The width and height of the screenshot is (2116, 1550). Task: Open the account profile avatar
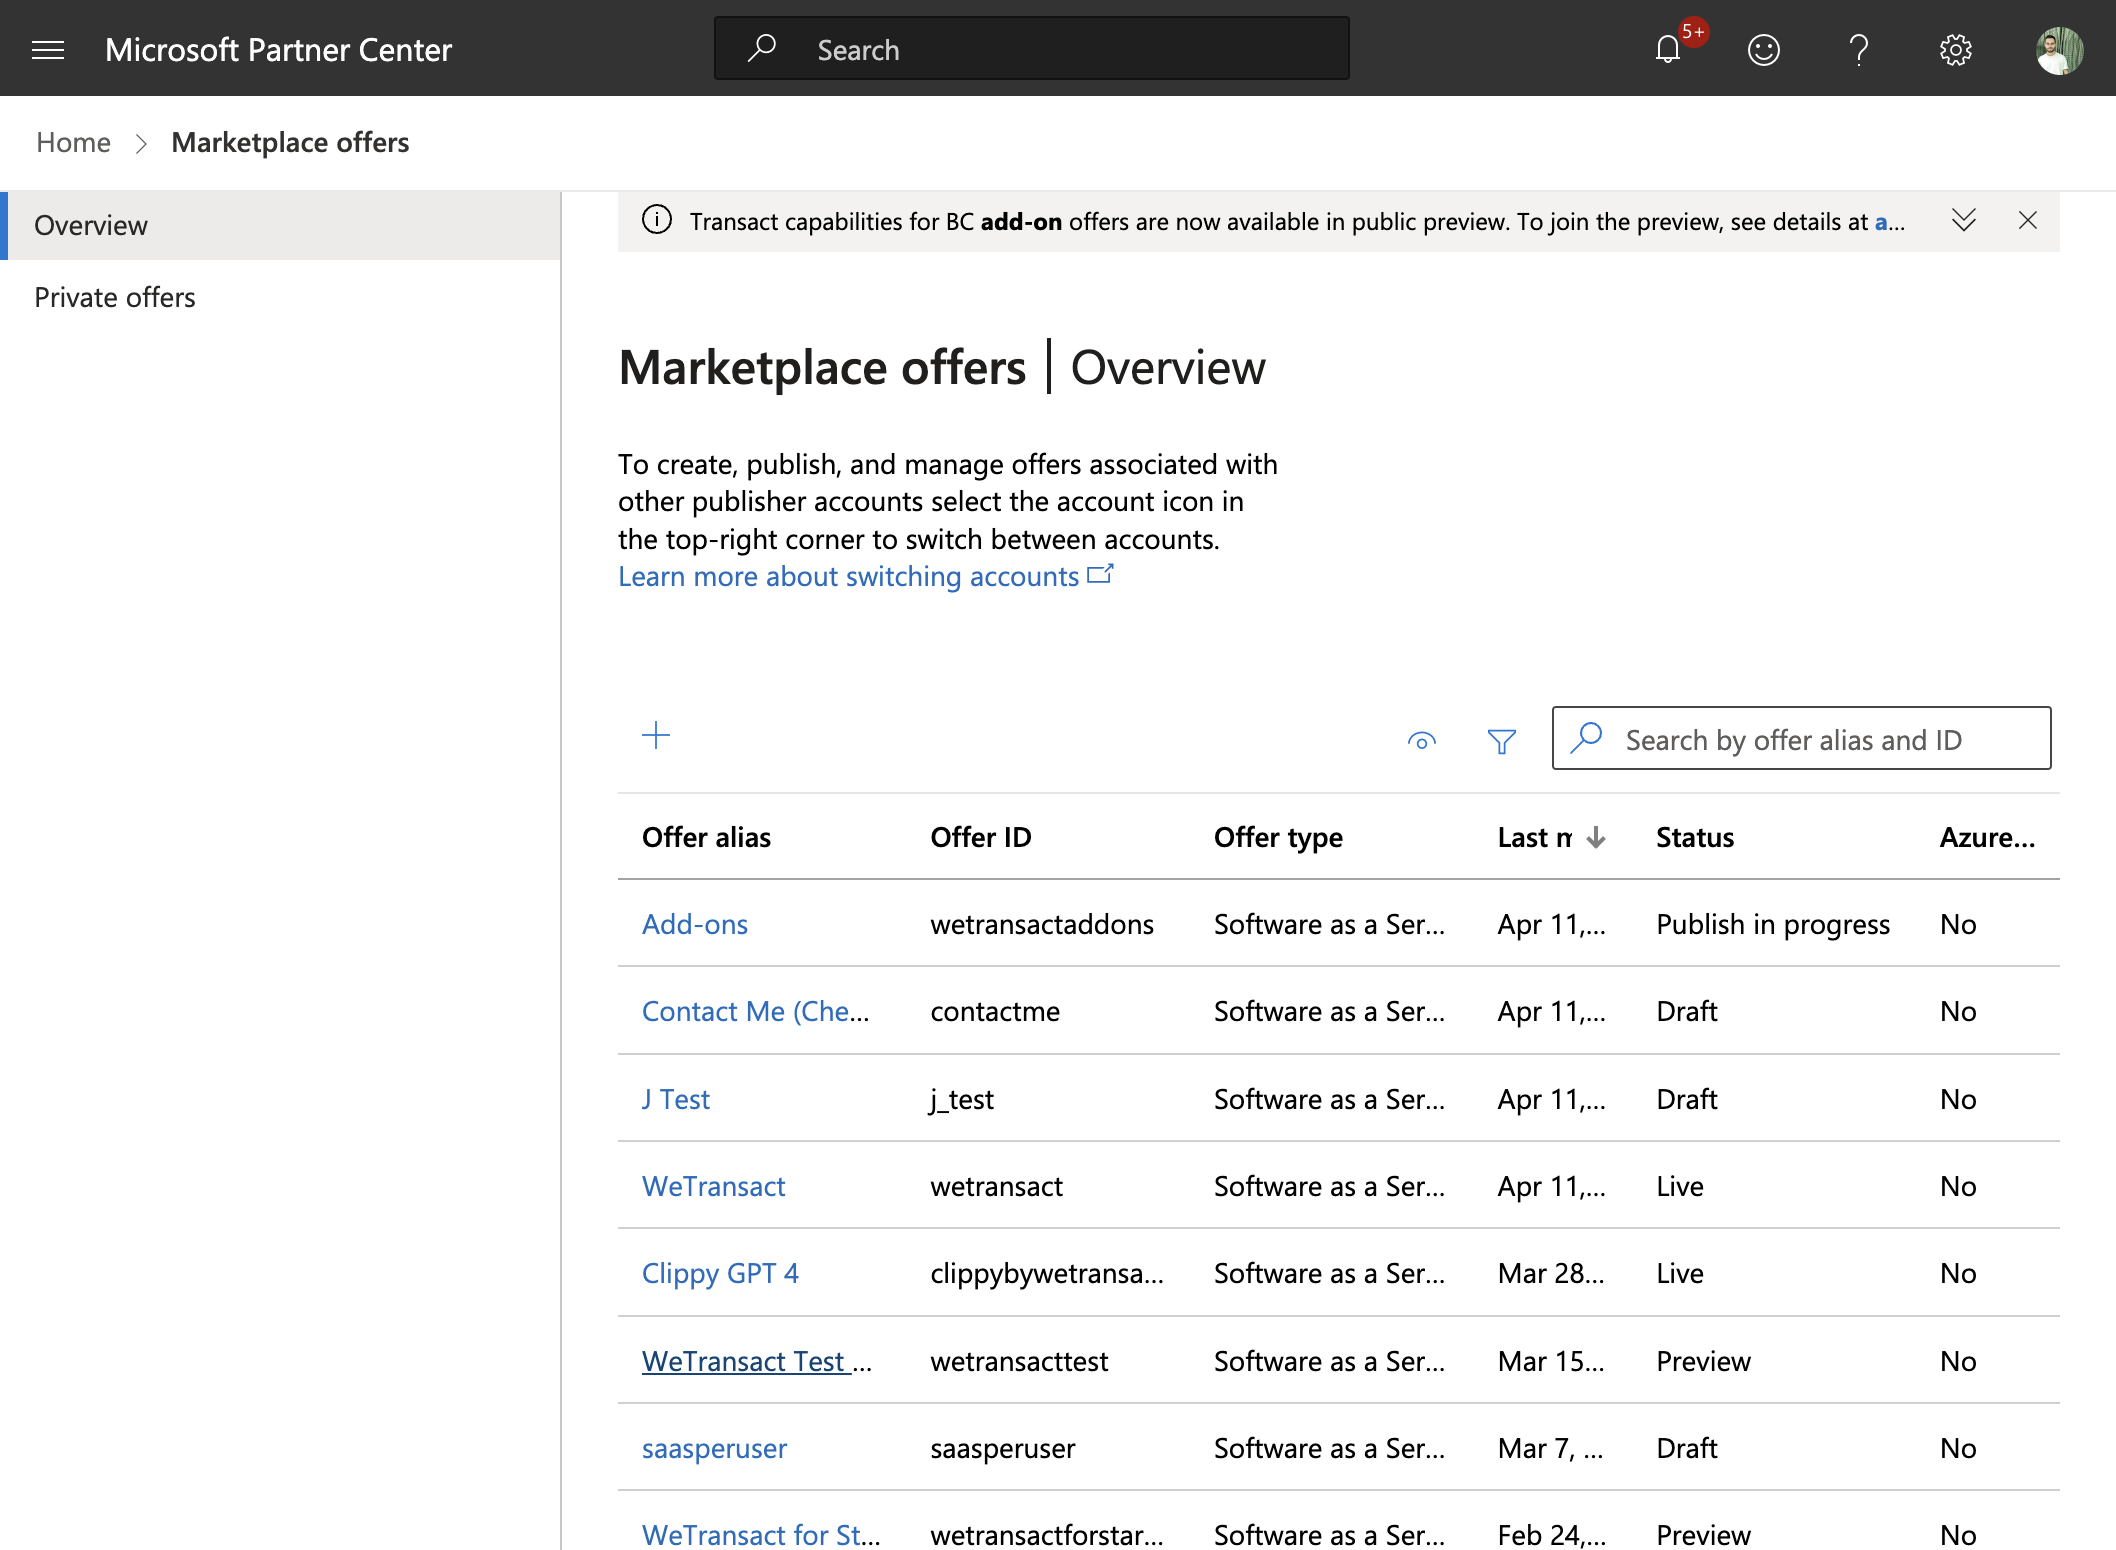coord(2059,50)
